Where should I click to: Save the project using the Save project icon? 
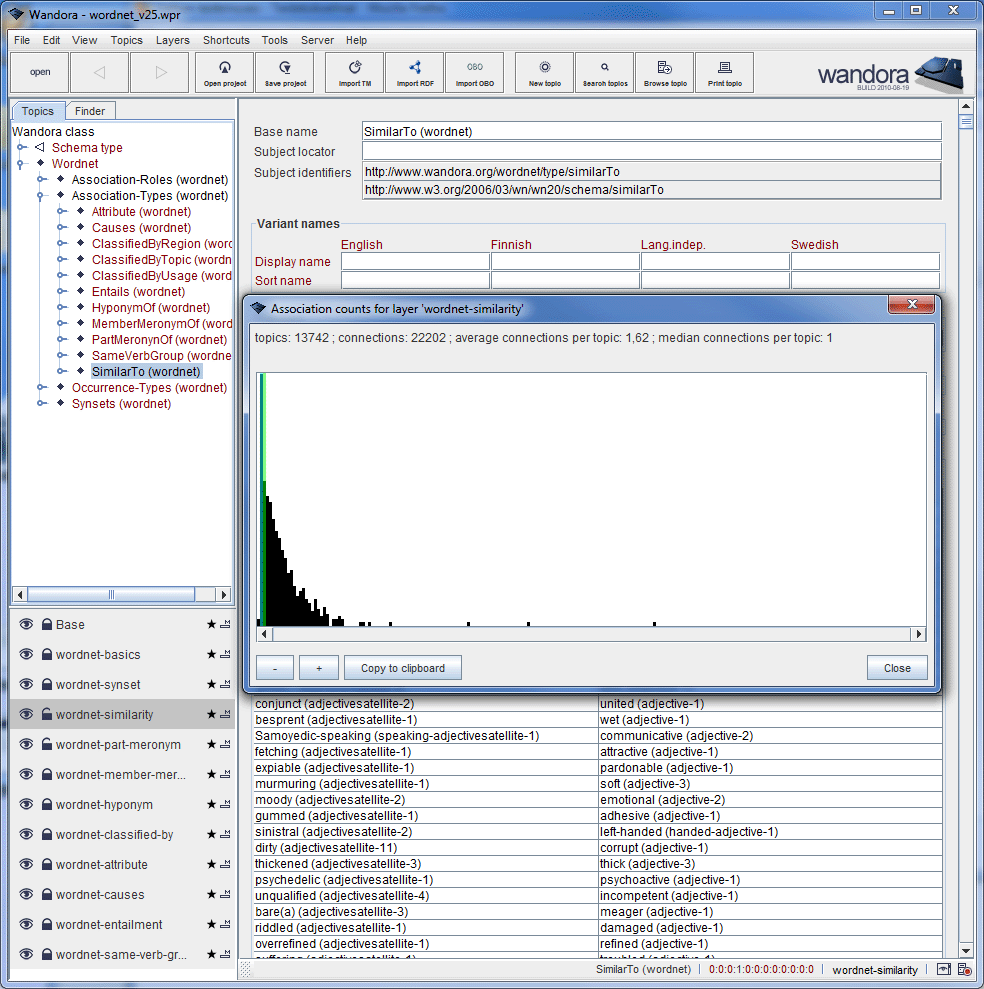284,72
